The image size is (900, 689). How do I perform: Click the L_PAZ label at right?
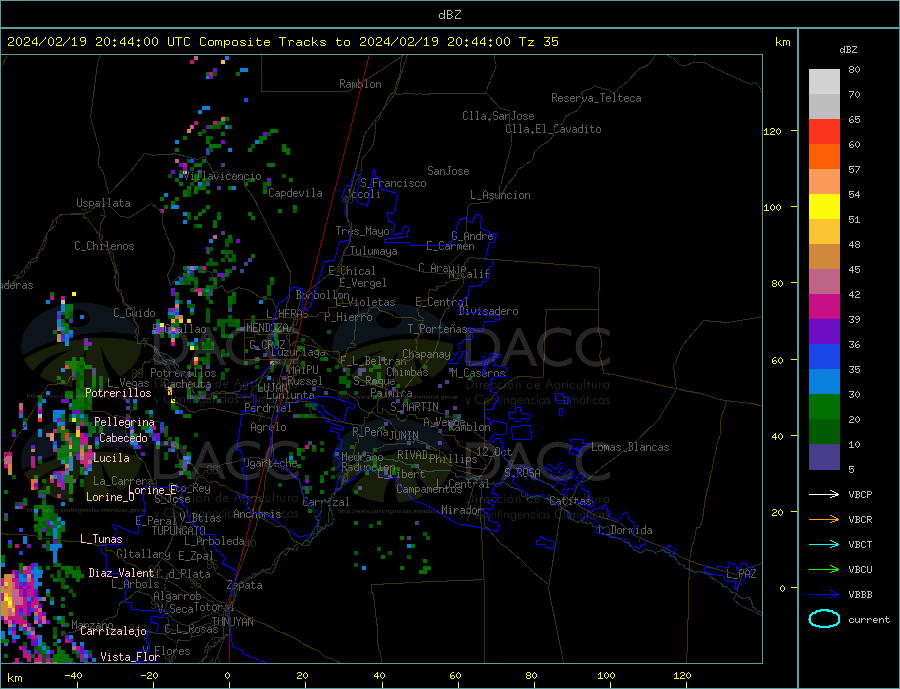point(742,574)
